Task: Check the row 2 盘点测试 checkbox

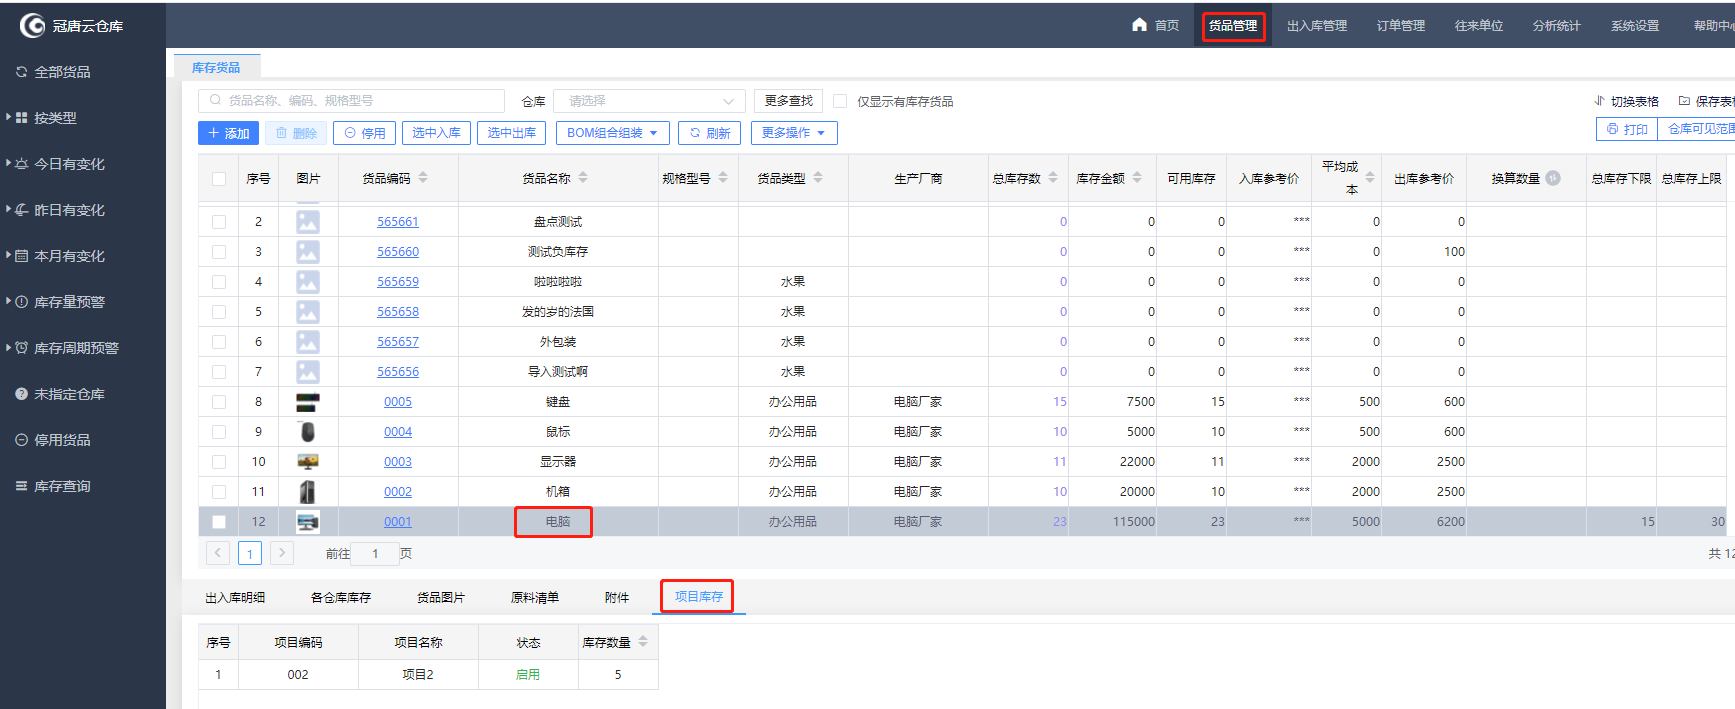Action: point(219,222)
